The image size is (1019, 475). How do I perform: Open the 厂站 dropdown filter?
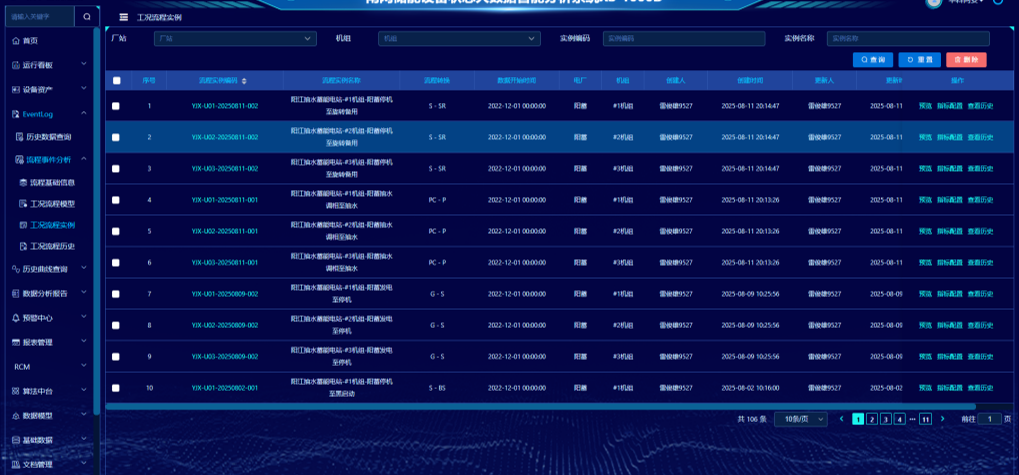click(x=235, y=39)
